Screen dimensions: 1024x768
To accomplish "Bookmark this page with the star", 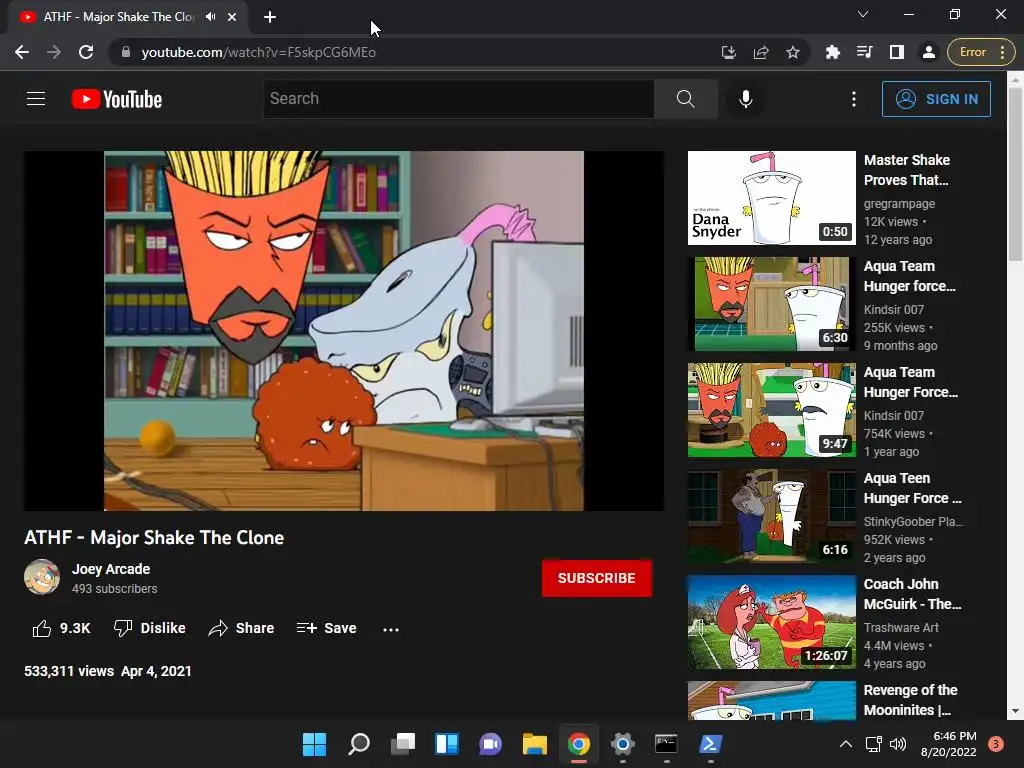I will (x=793, y=52).
